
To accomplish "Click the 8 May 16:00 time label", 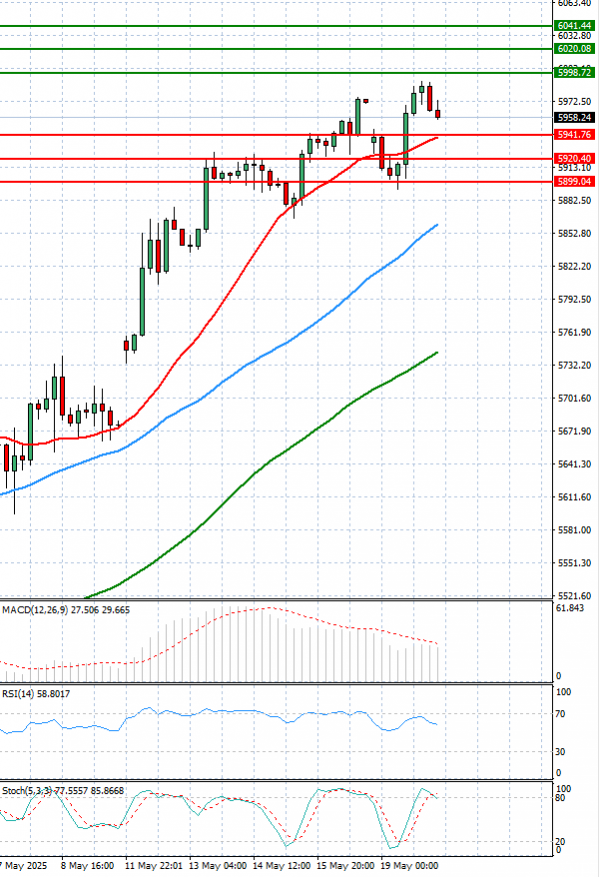I will [87, 866].
